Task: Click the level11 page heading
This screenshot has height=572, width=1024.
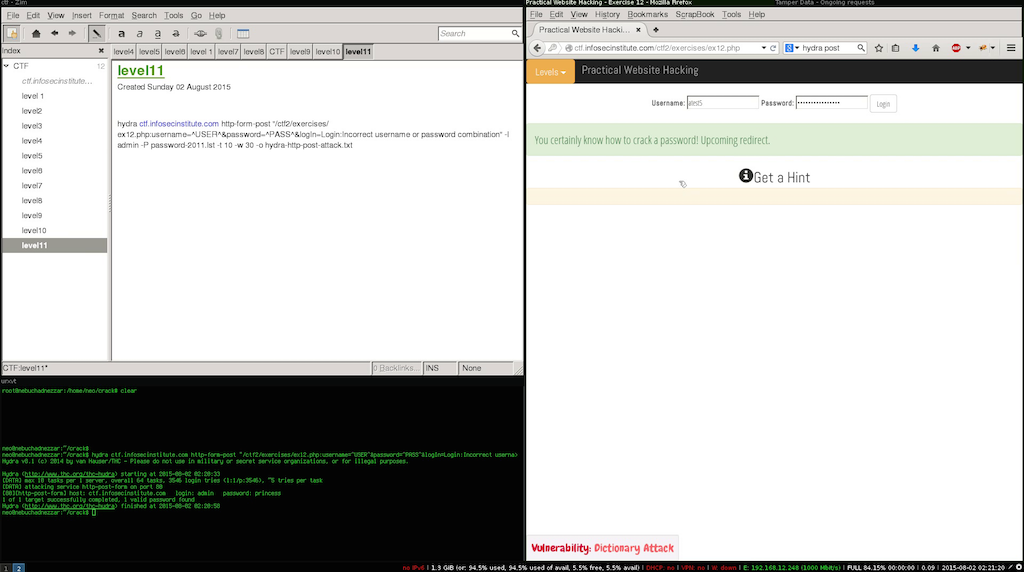Action: [x=140, y=71]
